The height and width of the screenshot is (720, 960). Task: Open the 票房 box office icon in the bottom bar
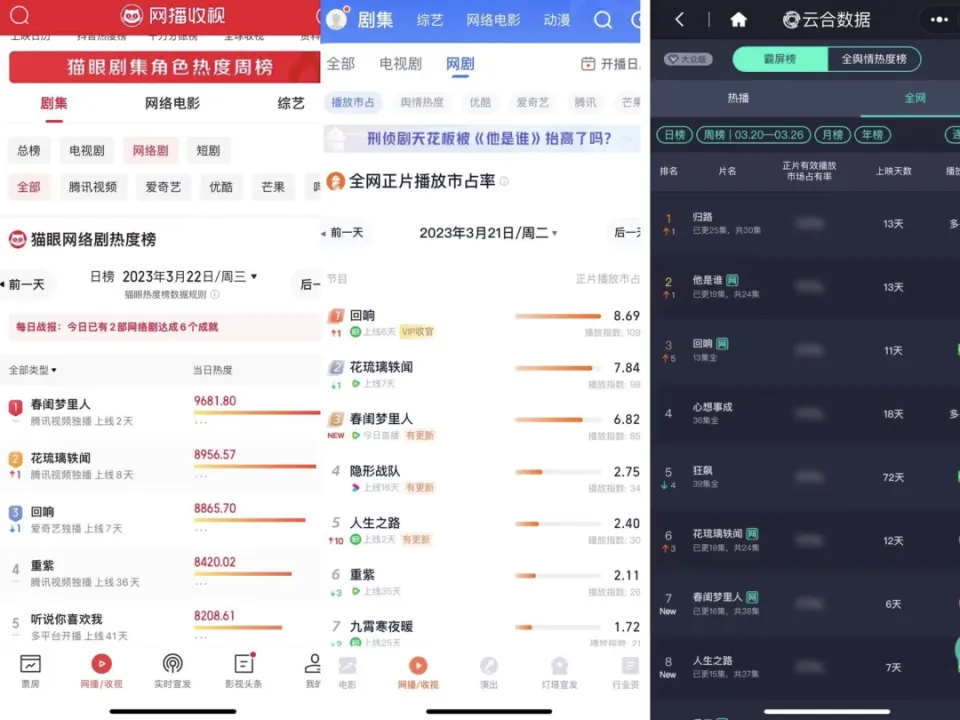pyautogui.click(x=30, y=664)
